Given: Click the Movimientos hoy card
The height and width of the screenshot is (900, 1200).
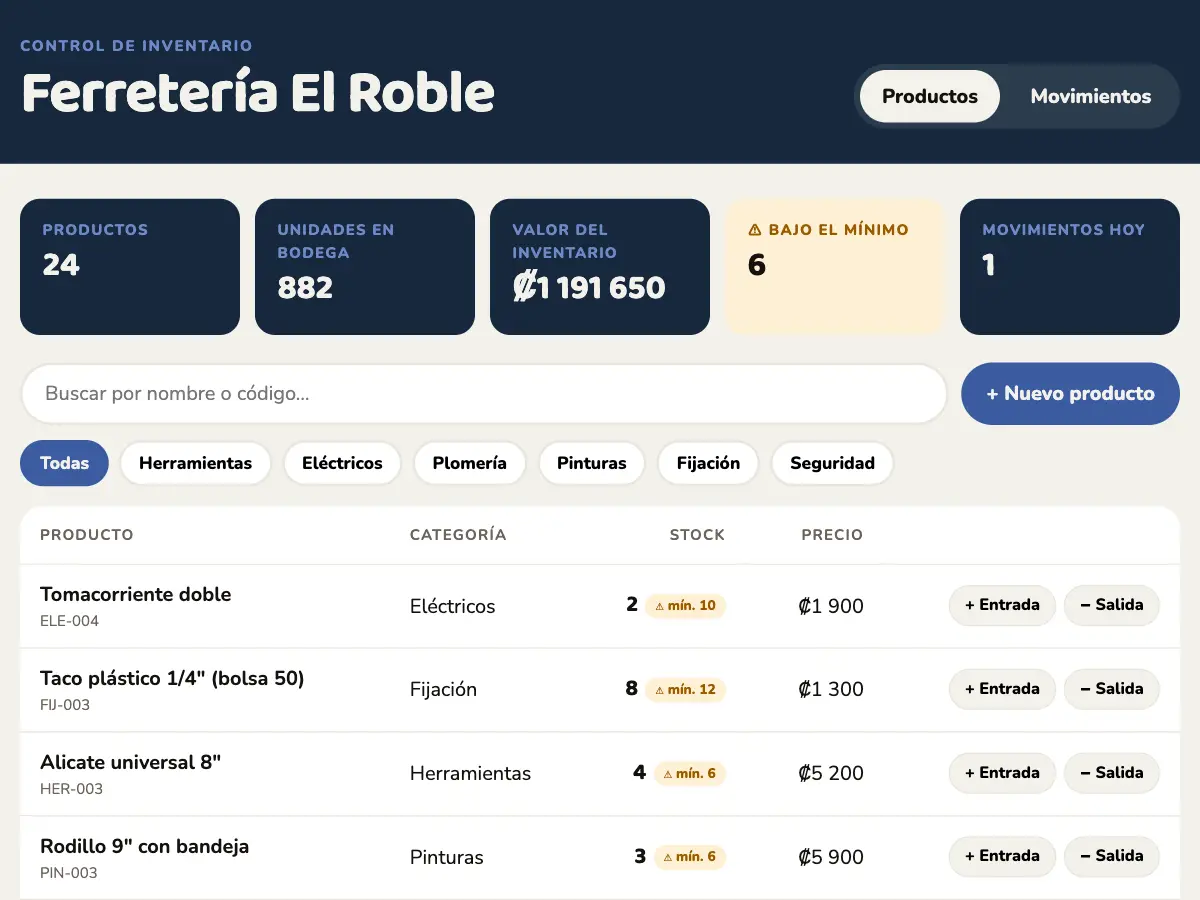Looking at the screenshot, I should [1070, 267].
